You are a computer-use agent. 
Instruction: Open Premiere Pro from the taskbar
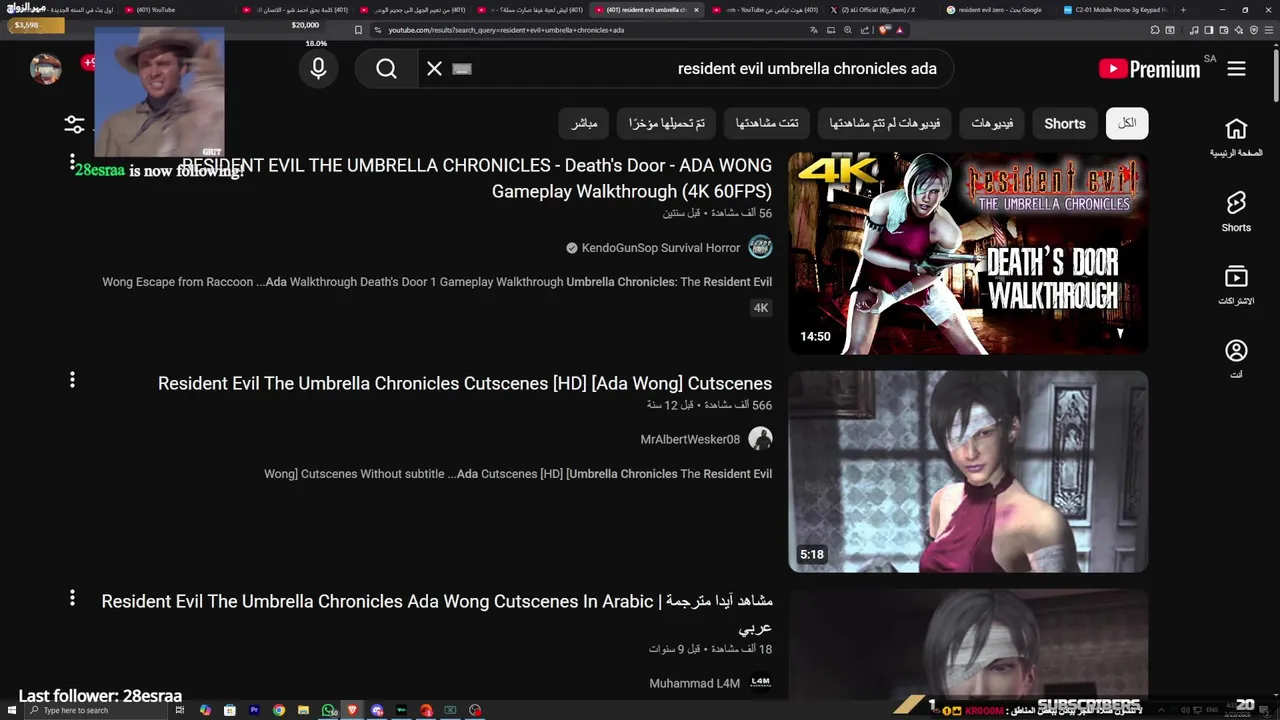coord(254,710)
